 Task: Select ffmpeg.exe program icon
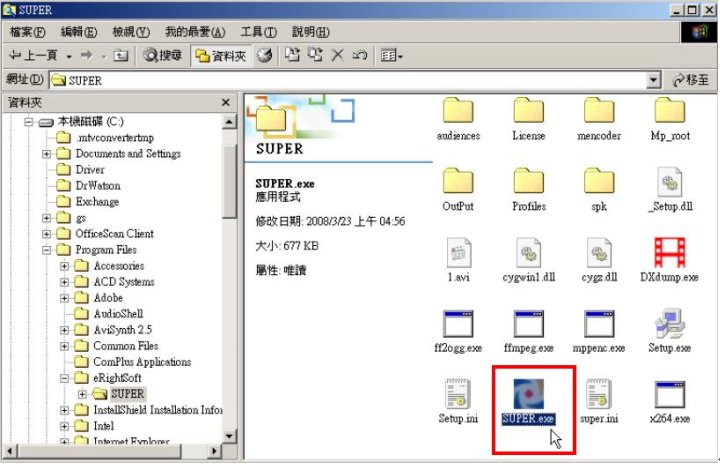[529, 323]
